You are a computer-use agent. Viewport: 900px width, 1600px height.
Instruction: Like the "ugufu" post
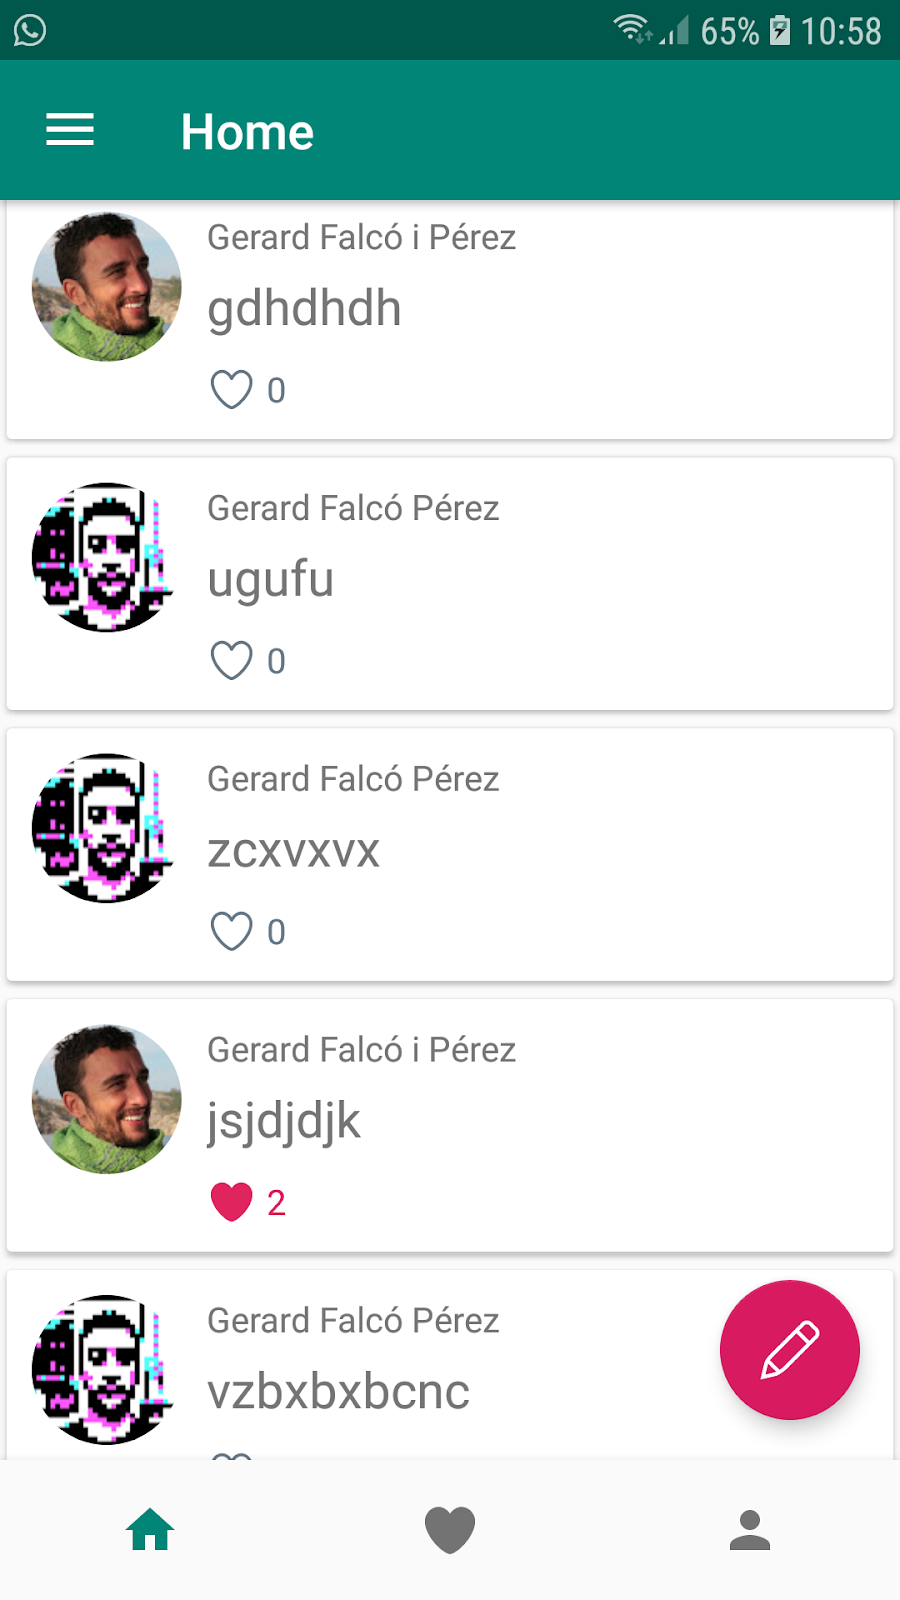pos(231,661)
